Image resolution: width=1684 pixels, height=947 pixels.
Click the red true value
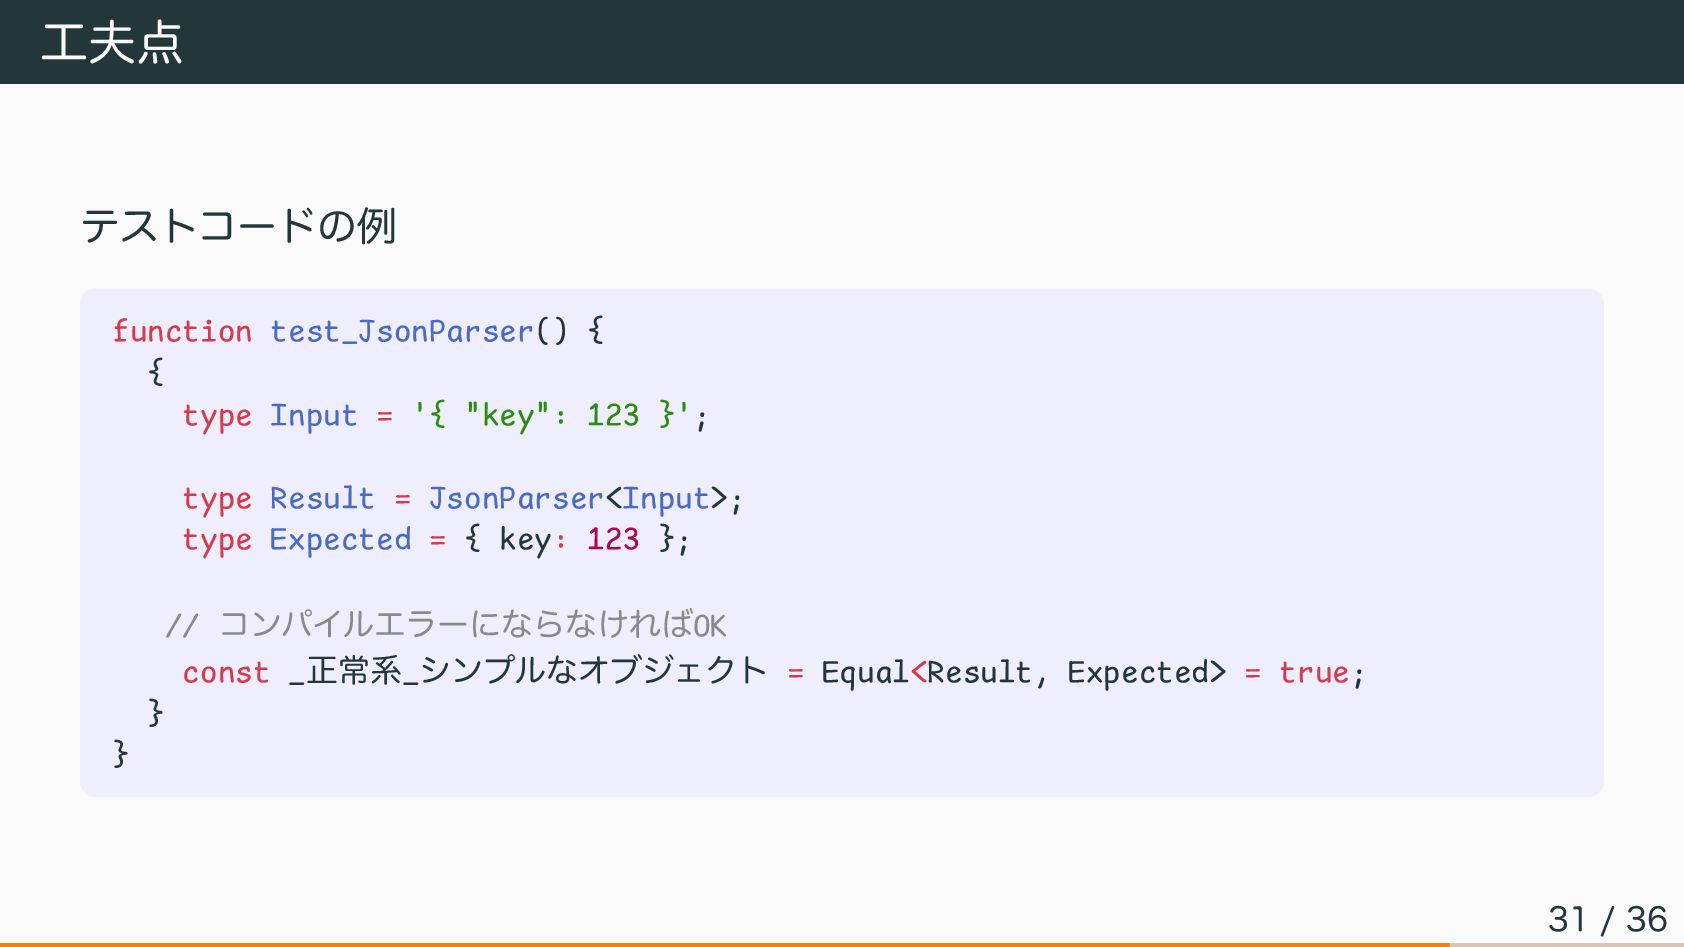[1314, 672]
